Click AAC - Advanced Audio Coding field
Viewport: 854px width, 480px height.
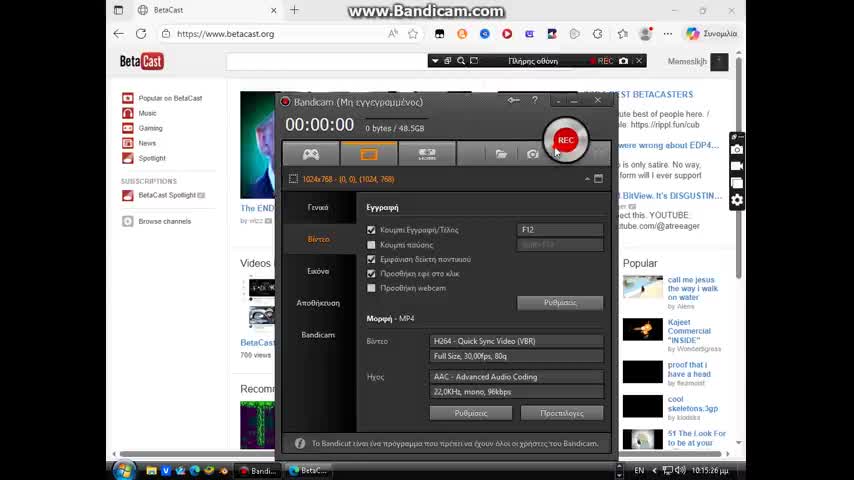(516, 376)
